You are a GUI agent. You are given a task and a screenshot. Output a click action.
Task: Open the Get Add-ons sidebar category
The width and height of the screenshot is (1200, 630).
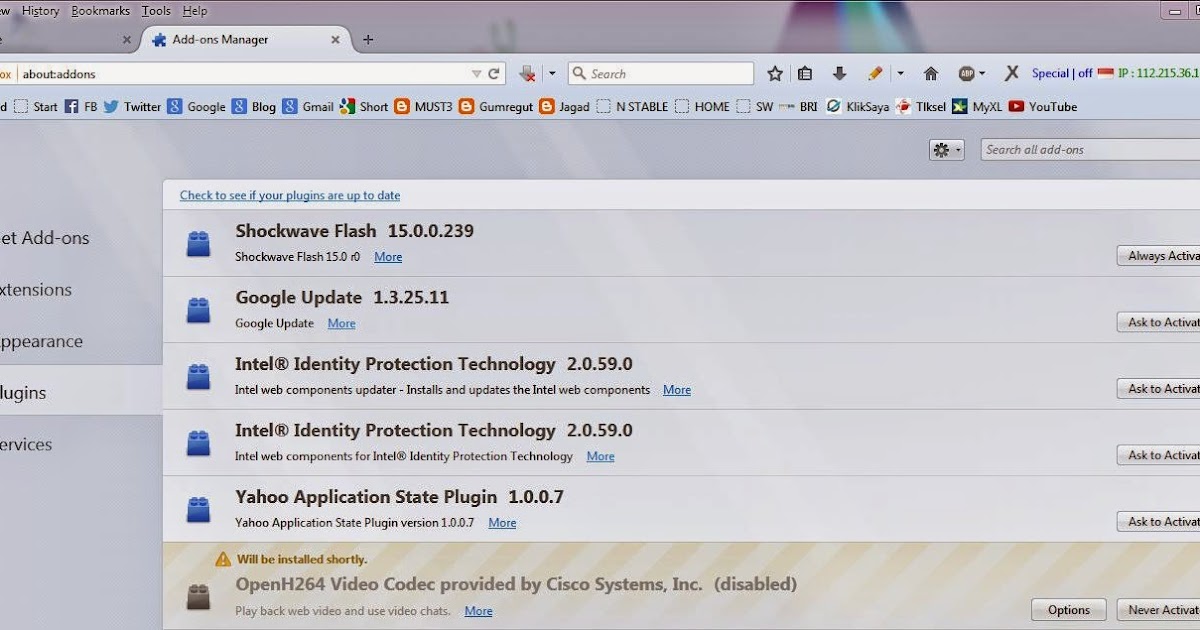[45, 238]
